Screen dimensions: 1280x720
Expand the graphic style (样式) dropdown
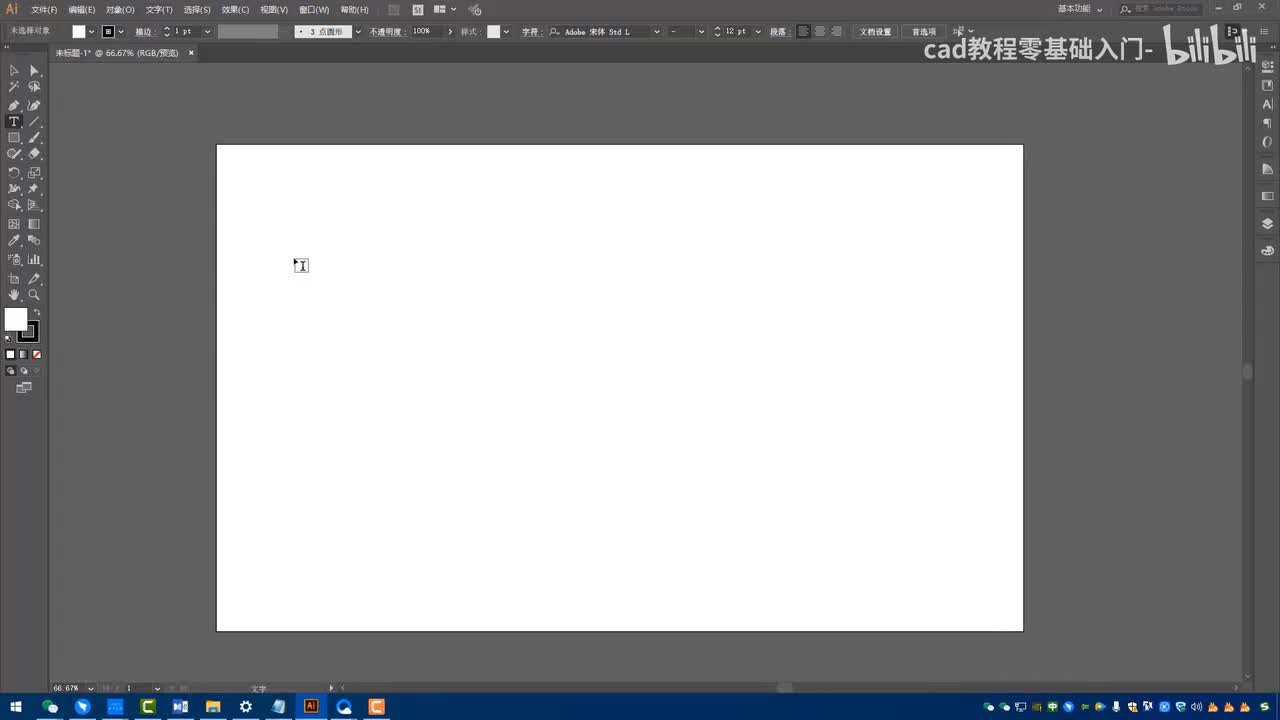tap(507, 32)
